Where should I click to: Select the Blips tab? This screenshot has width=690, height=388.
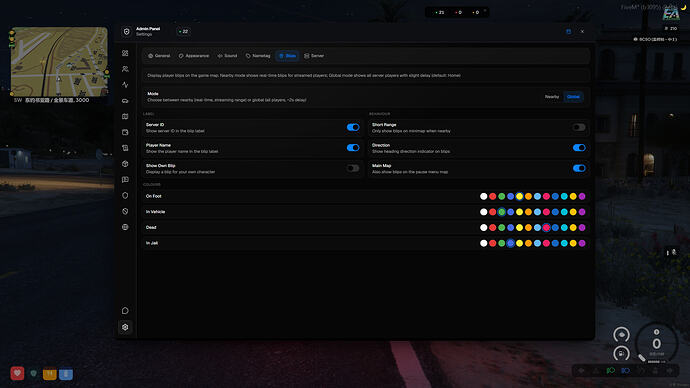pos(287,56)
